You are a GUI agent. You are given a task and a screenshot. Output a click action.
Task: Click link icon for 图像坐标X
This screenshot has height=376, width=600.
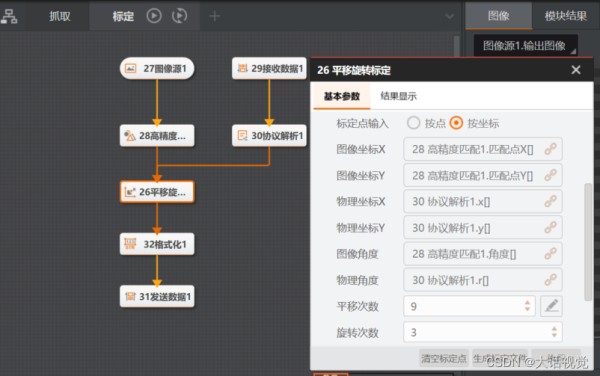(x=550, y=149)
